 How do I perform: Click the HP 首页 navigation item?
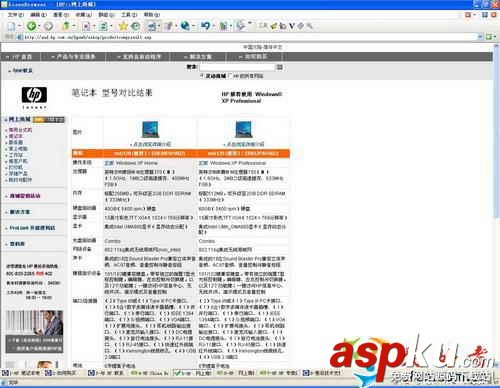[21, 57]
